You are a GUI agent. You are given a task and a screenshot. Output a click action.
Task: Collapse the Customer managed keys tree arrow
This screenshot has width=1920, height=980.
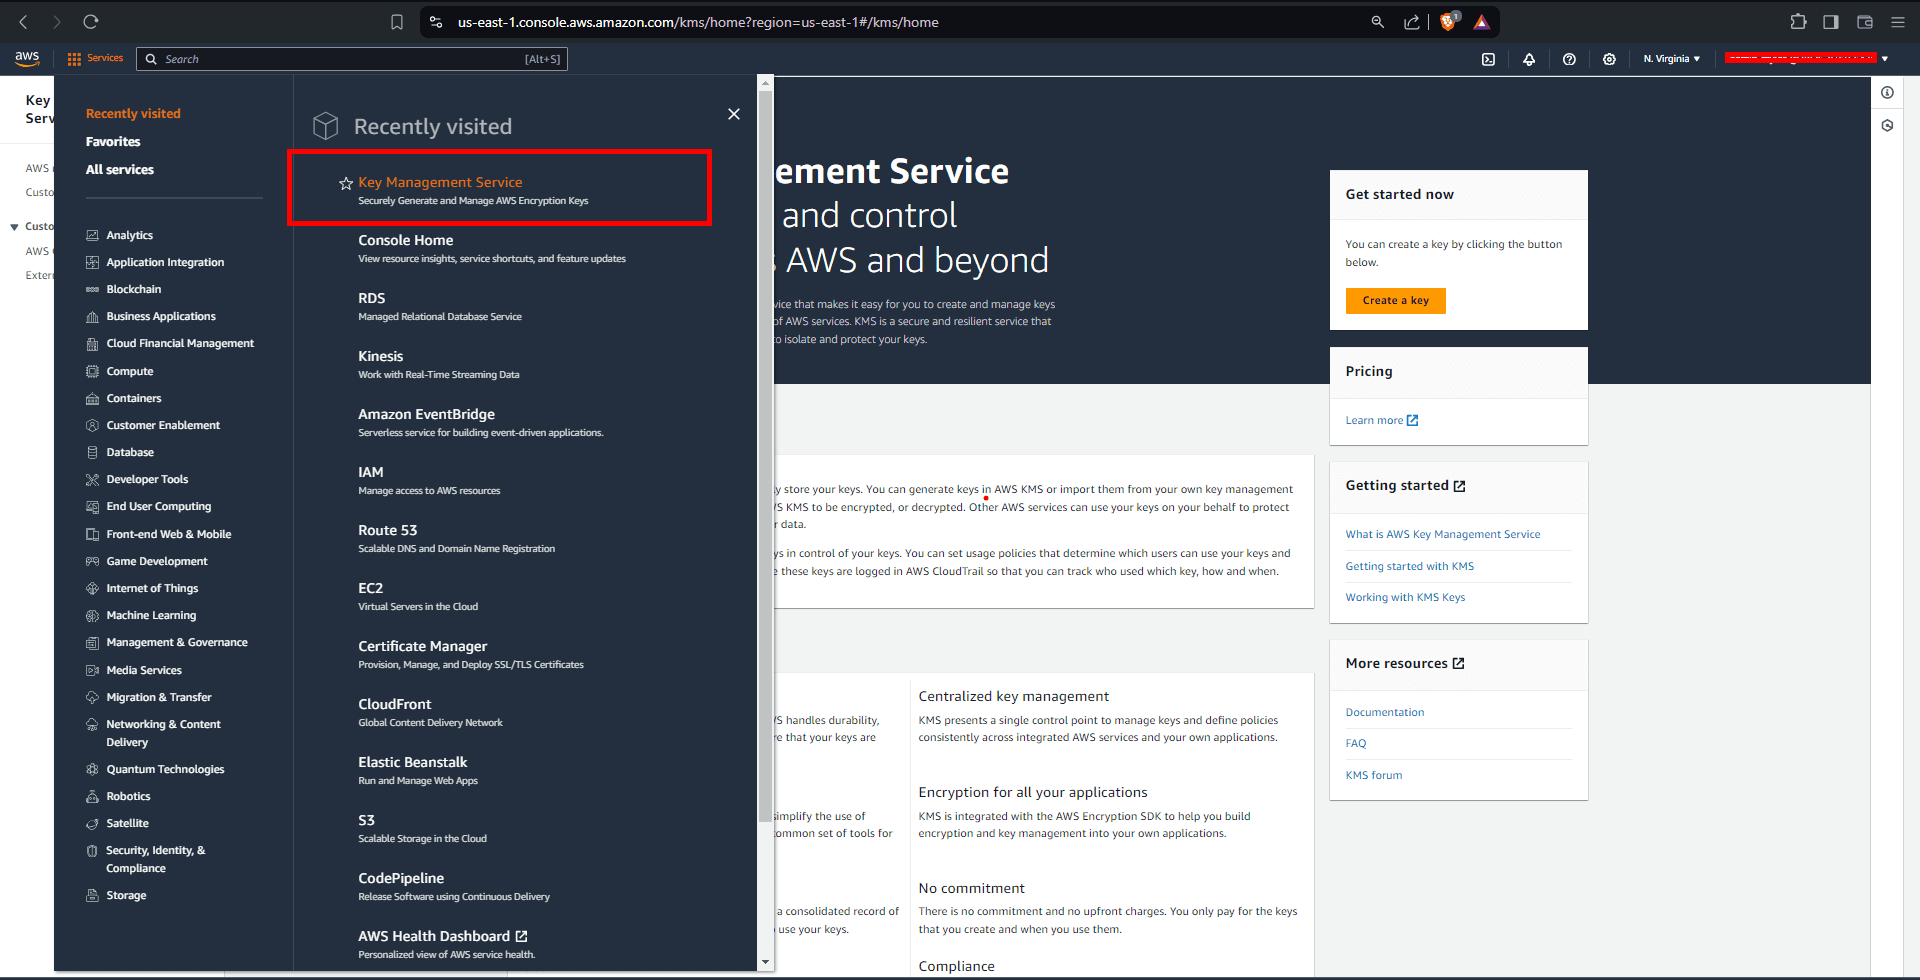pos(14,227)
